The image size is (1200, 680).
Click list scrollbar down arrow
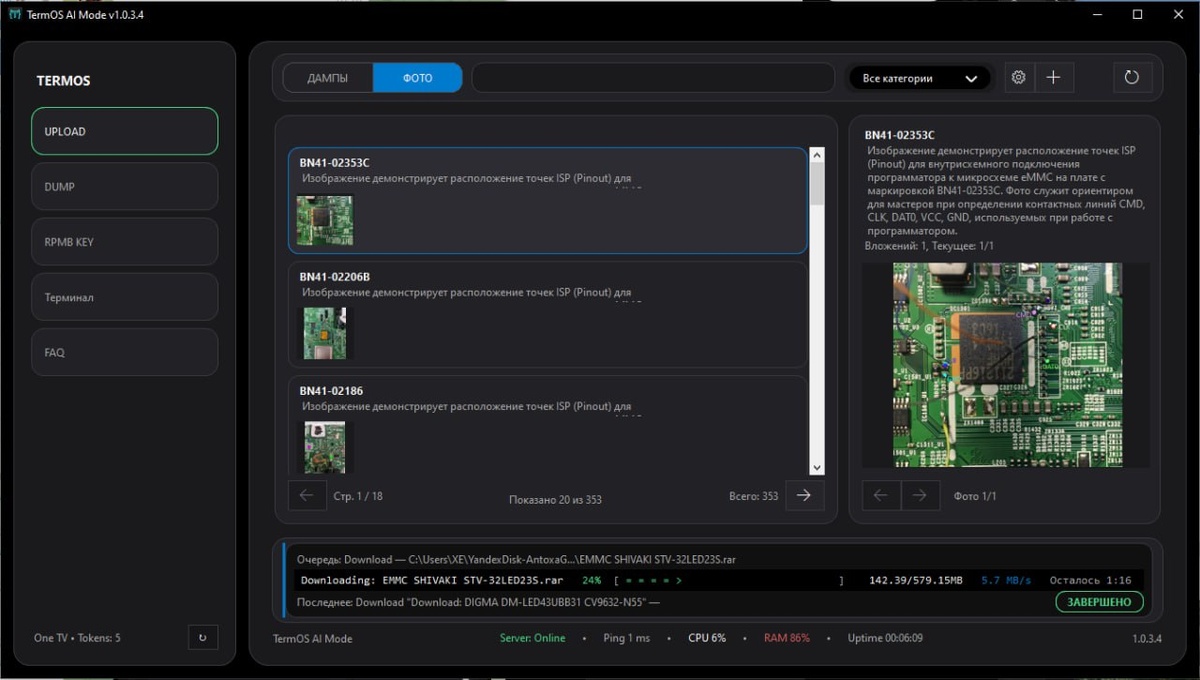pyautogui.click(x=816, y=467)
